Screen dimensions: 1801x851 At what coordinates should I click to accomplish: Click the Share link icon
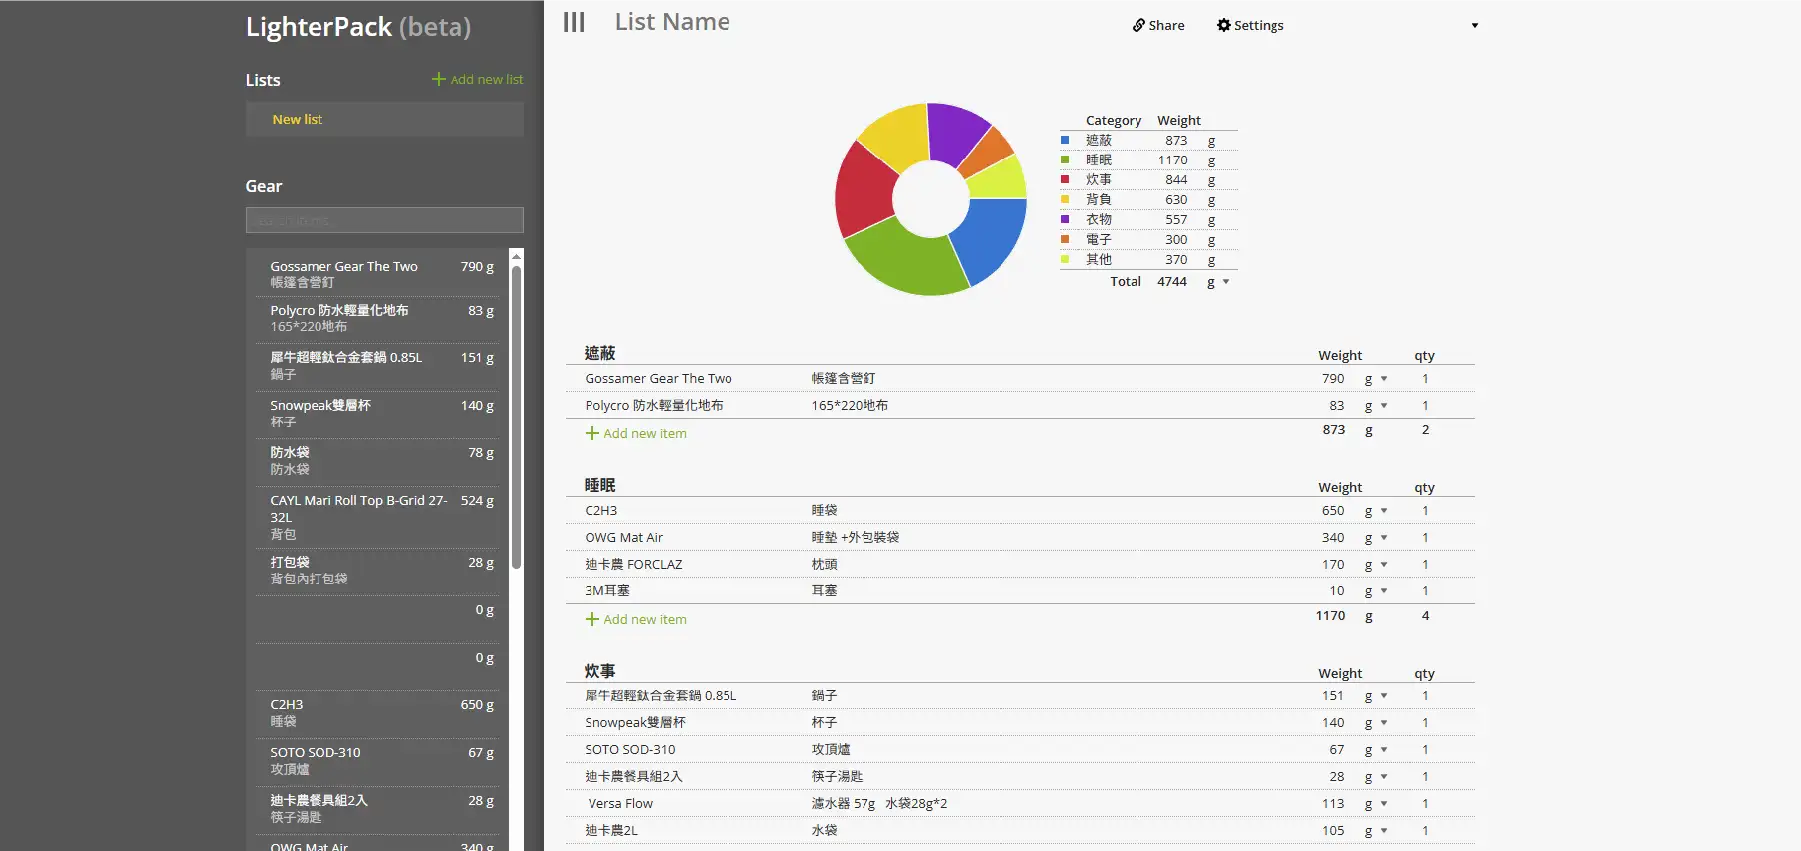[1138, 25]
